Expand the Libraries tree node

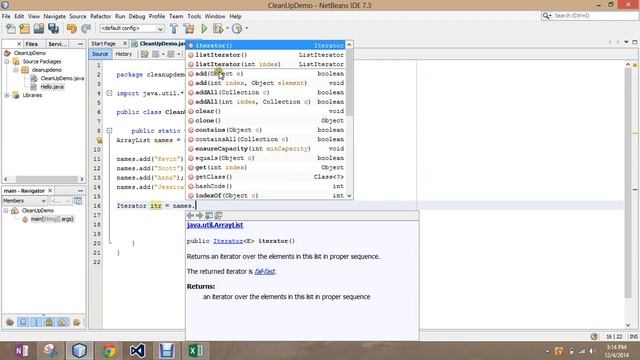point(7,95)
